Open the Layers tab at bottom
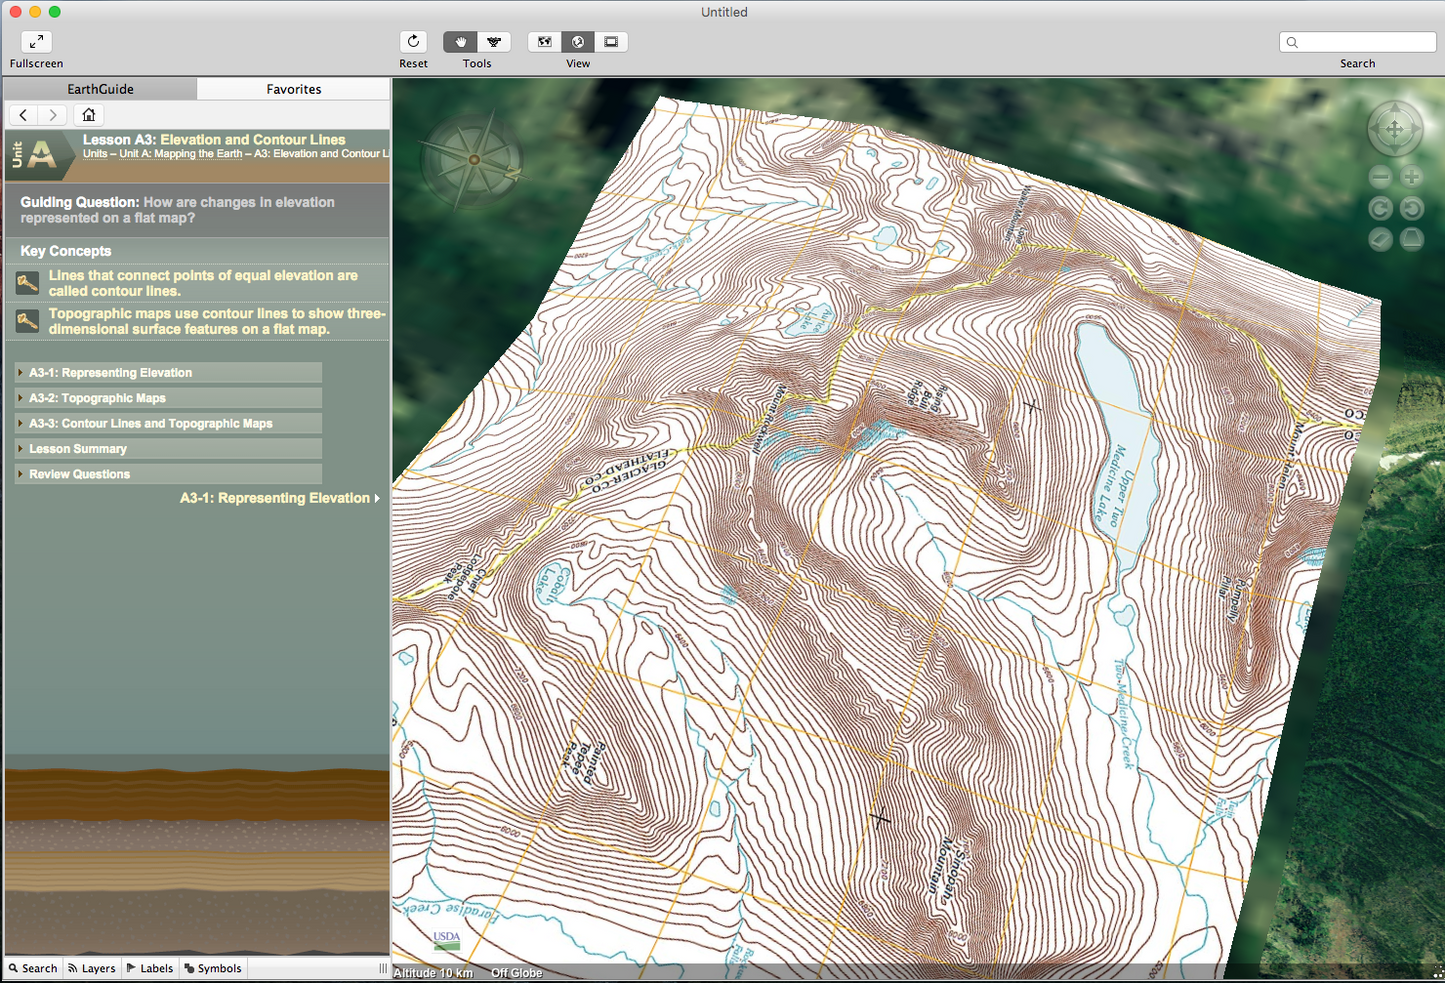1445x983 pixels. click(x=92, y=968)
